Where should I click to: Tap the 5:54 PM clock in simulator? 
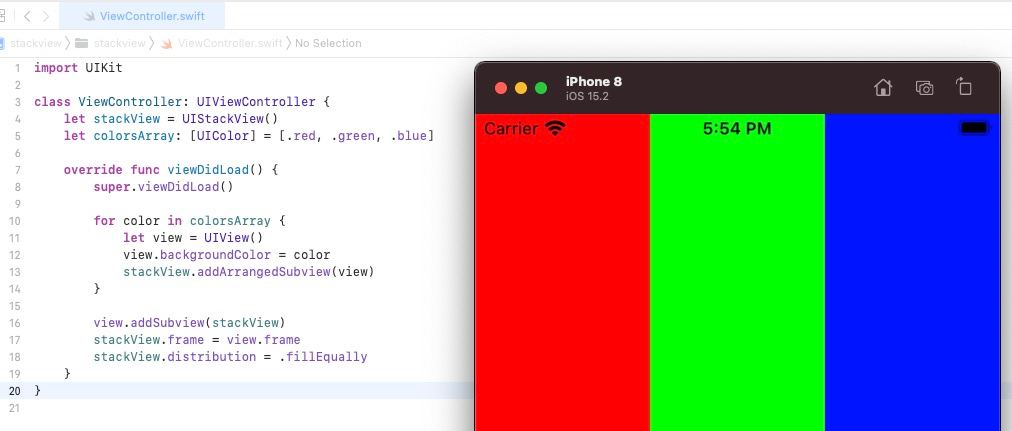point(737,128)
